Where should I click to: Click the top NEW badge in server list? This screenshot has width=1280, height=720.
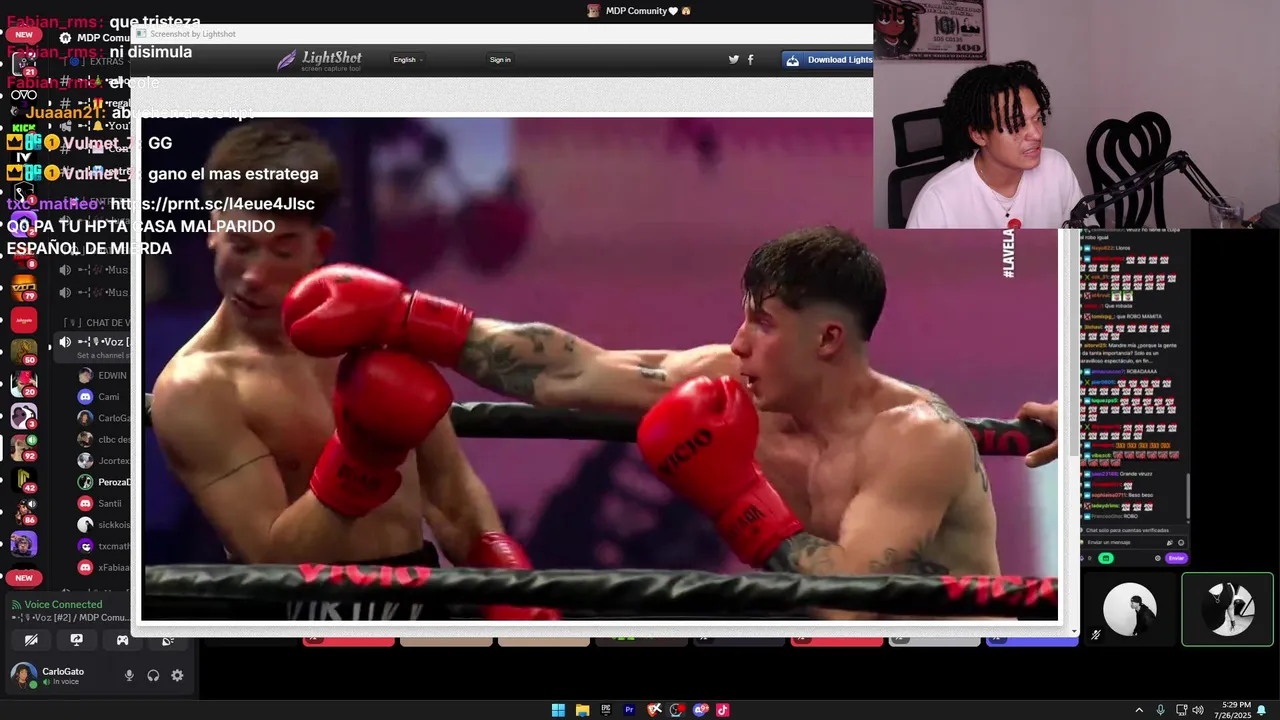24,34
